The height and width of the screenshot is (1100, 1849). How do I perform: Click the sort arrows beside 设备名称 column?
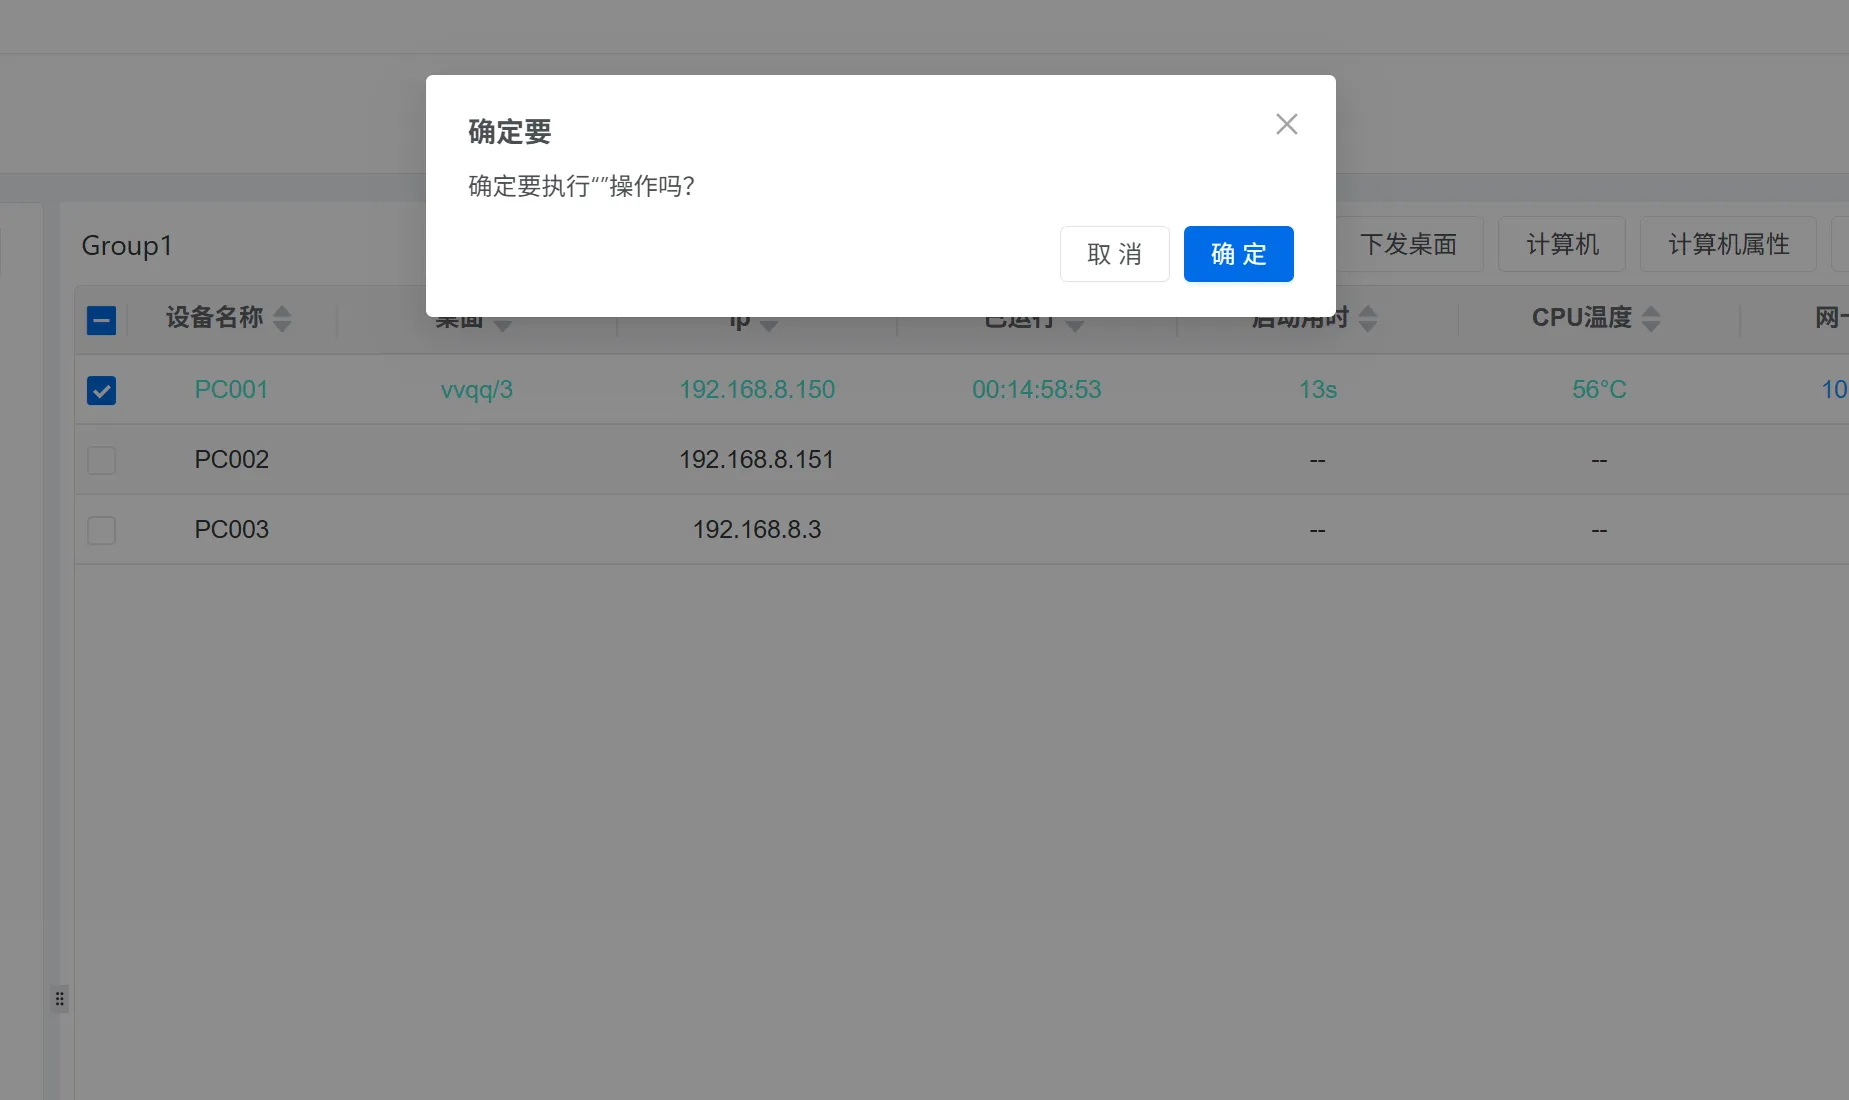281,318
